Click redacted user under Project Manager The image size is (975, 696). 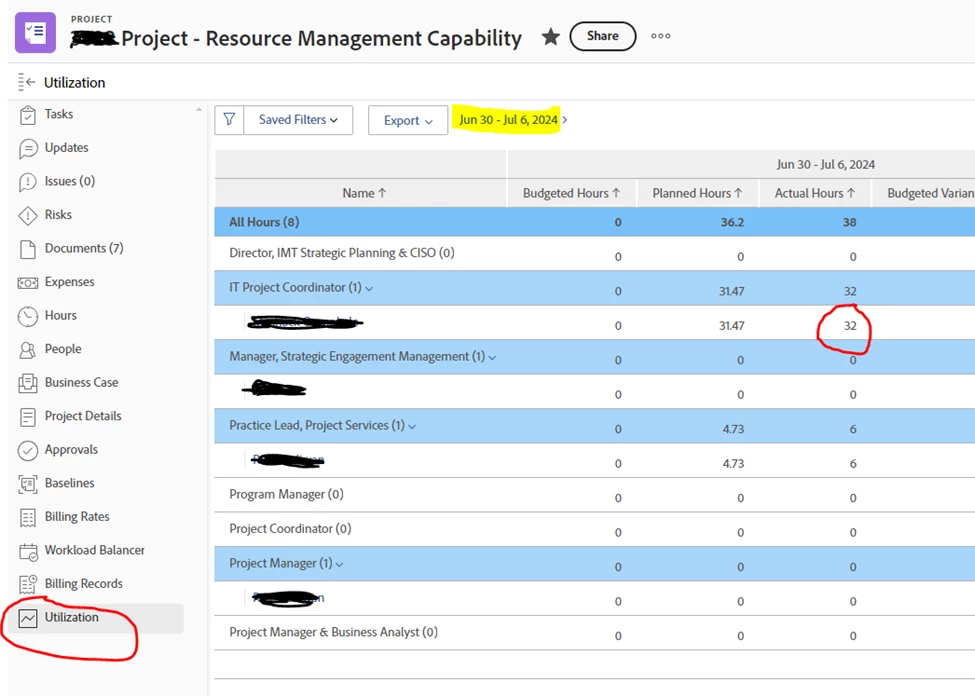[288, 599]
